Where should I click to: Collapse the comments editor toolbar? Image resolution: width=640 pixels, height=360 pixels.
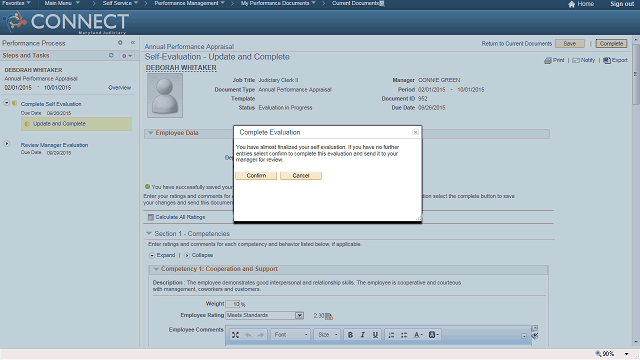coord(524,336)
